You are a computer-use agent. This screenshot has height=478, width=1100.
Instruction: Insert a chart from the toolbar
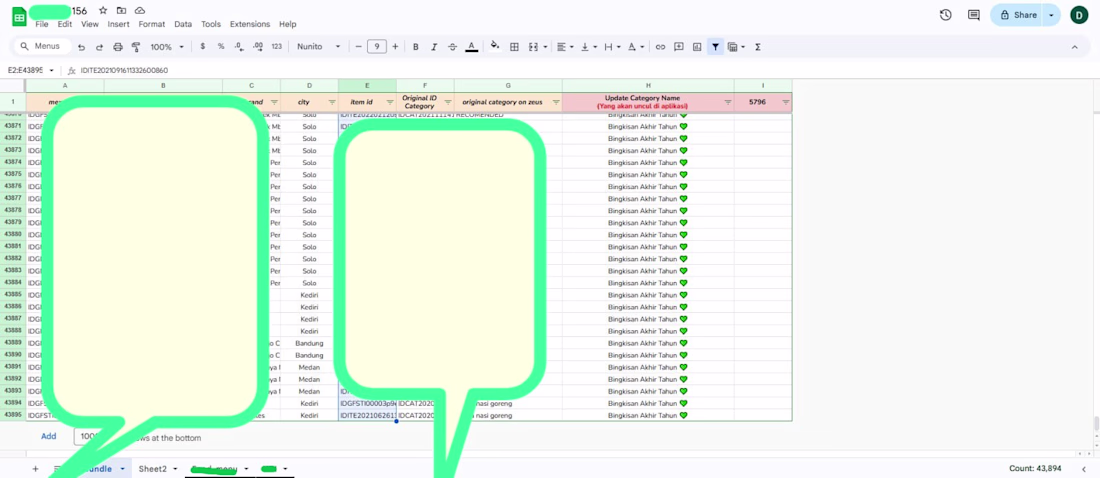(697, 47)
